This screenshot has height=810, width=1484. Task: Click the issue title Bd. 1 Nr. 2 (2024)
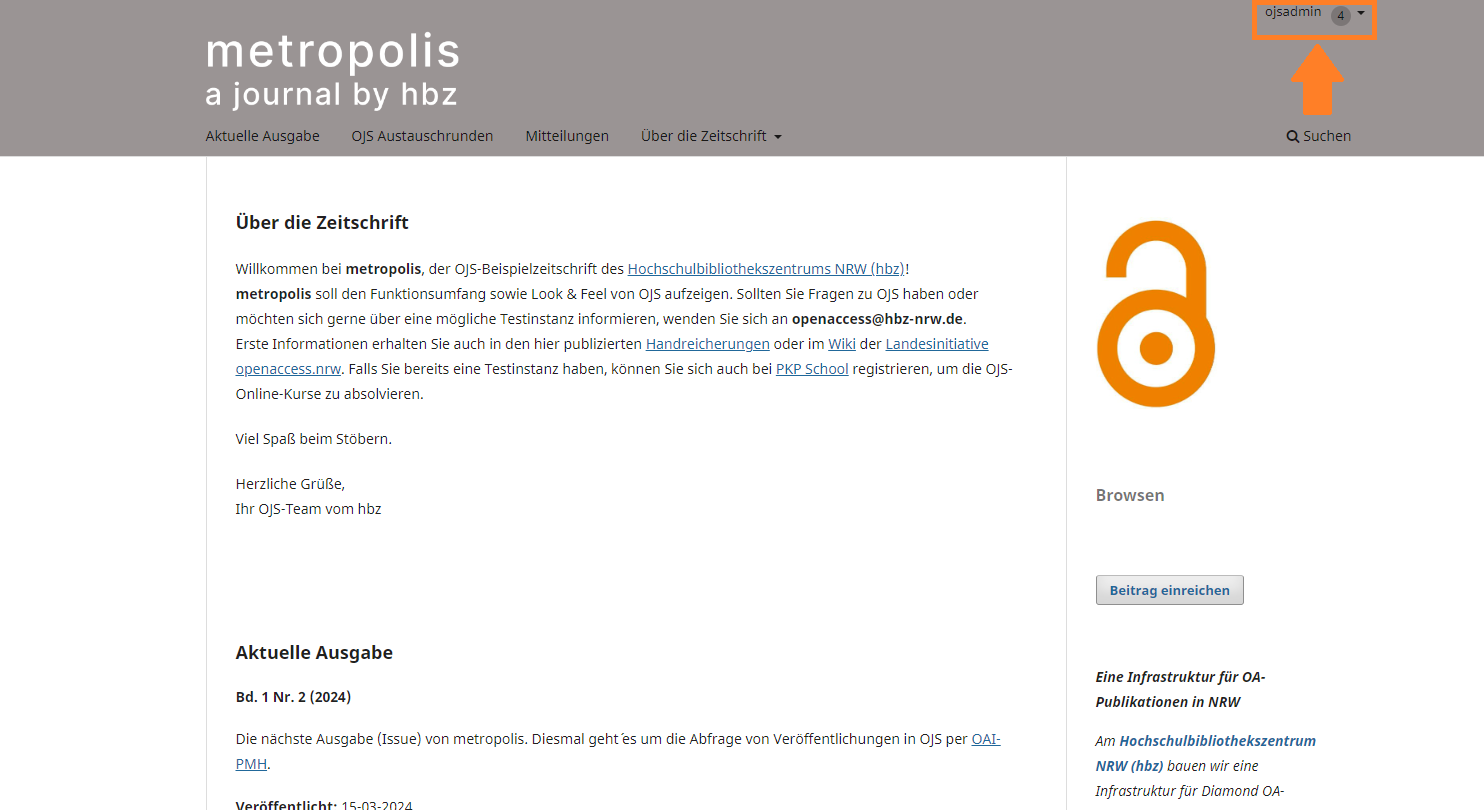pyautogui.click(x=293, y=697)
